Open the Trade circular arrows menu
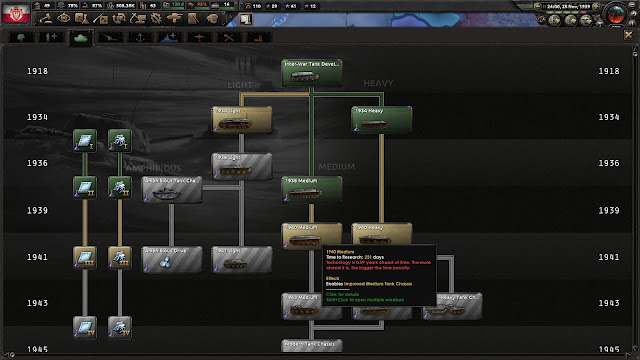The width and height of the screenshot is (640, 360). click(x=119, y=18)
